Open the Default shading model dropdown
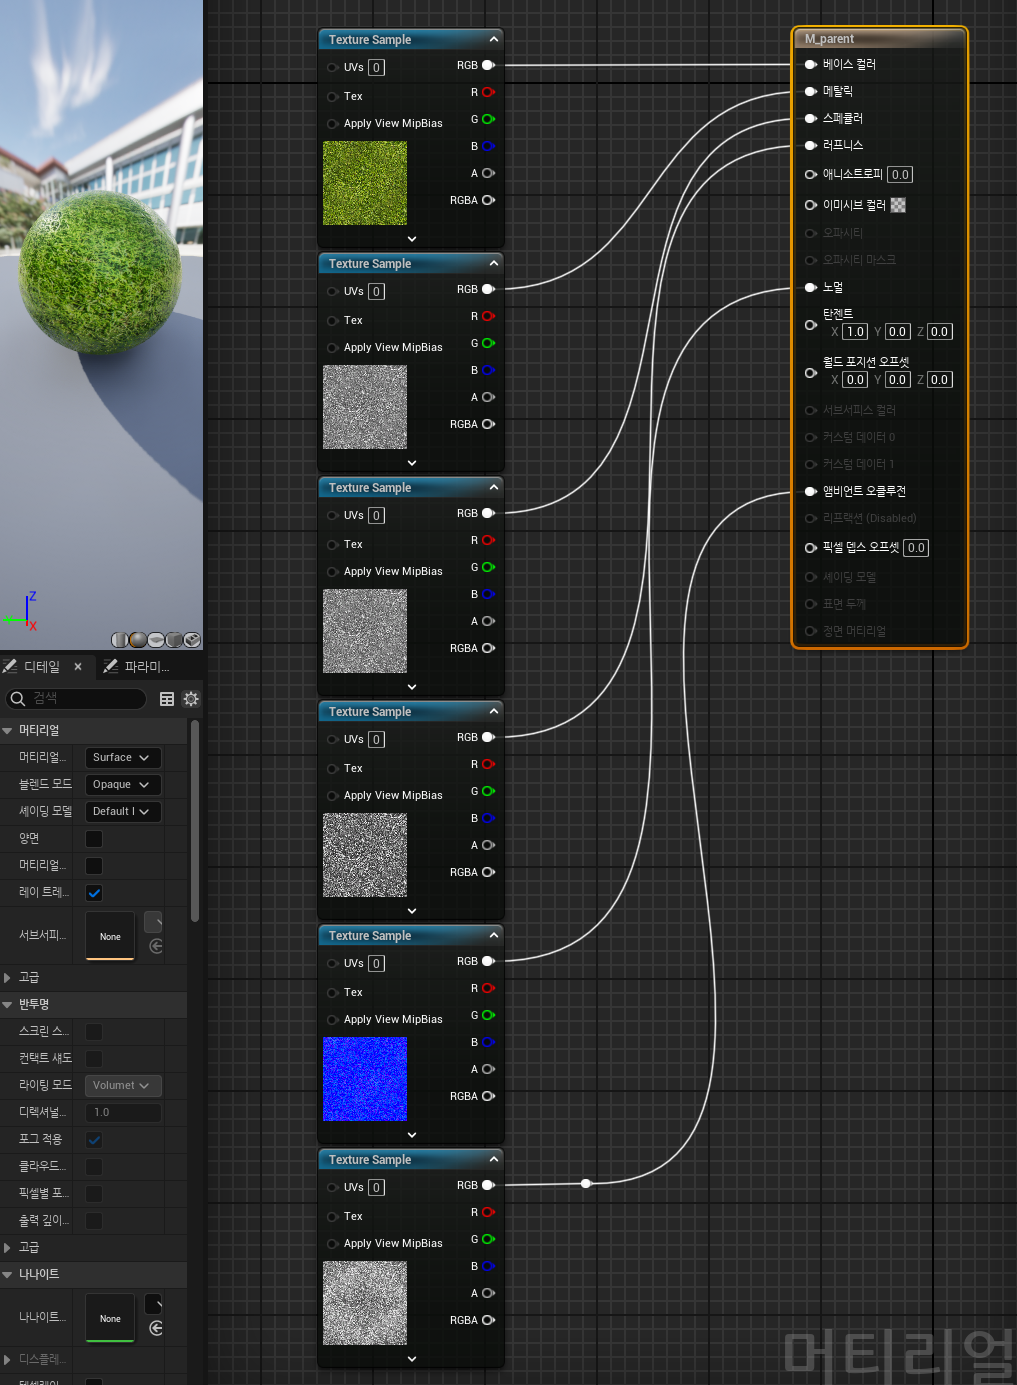The height and width of the screenshot is (1385, 1017). coord(123,812)
